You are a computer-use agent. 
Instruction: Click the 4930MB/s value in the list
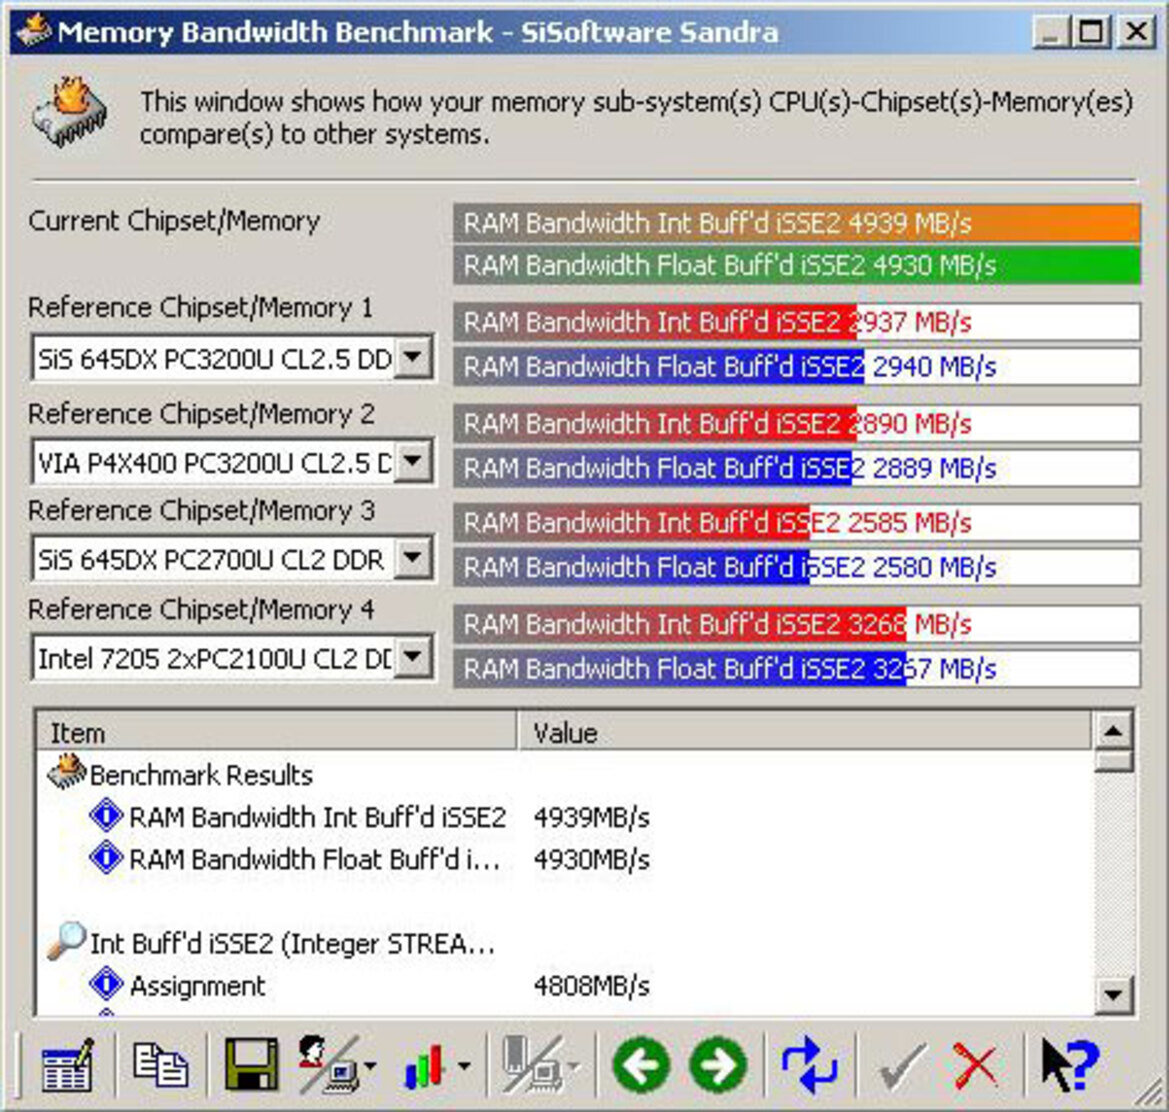point(591,860)
